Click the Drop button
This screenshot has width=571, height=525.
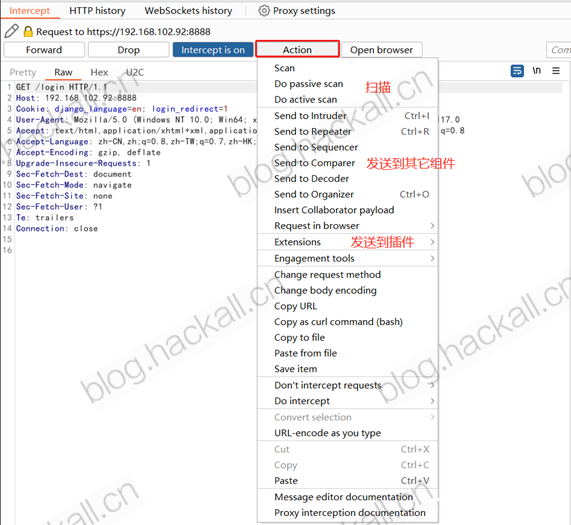(129, 50)
